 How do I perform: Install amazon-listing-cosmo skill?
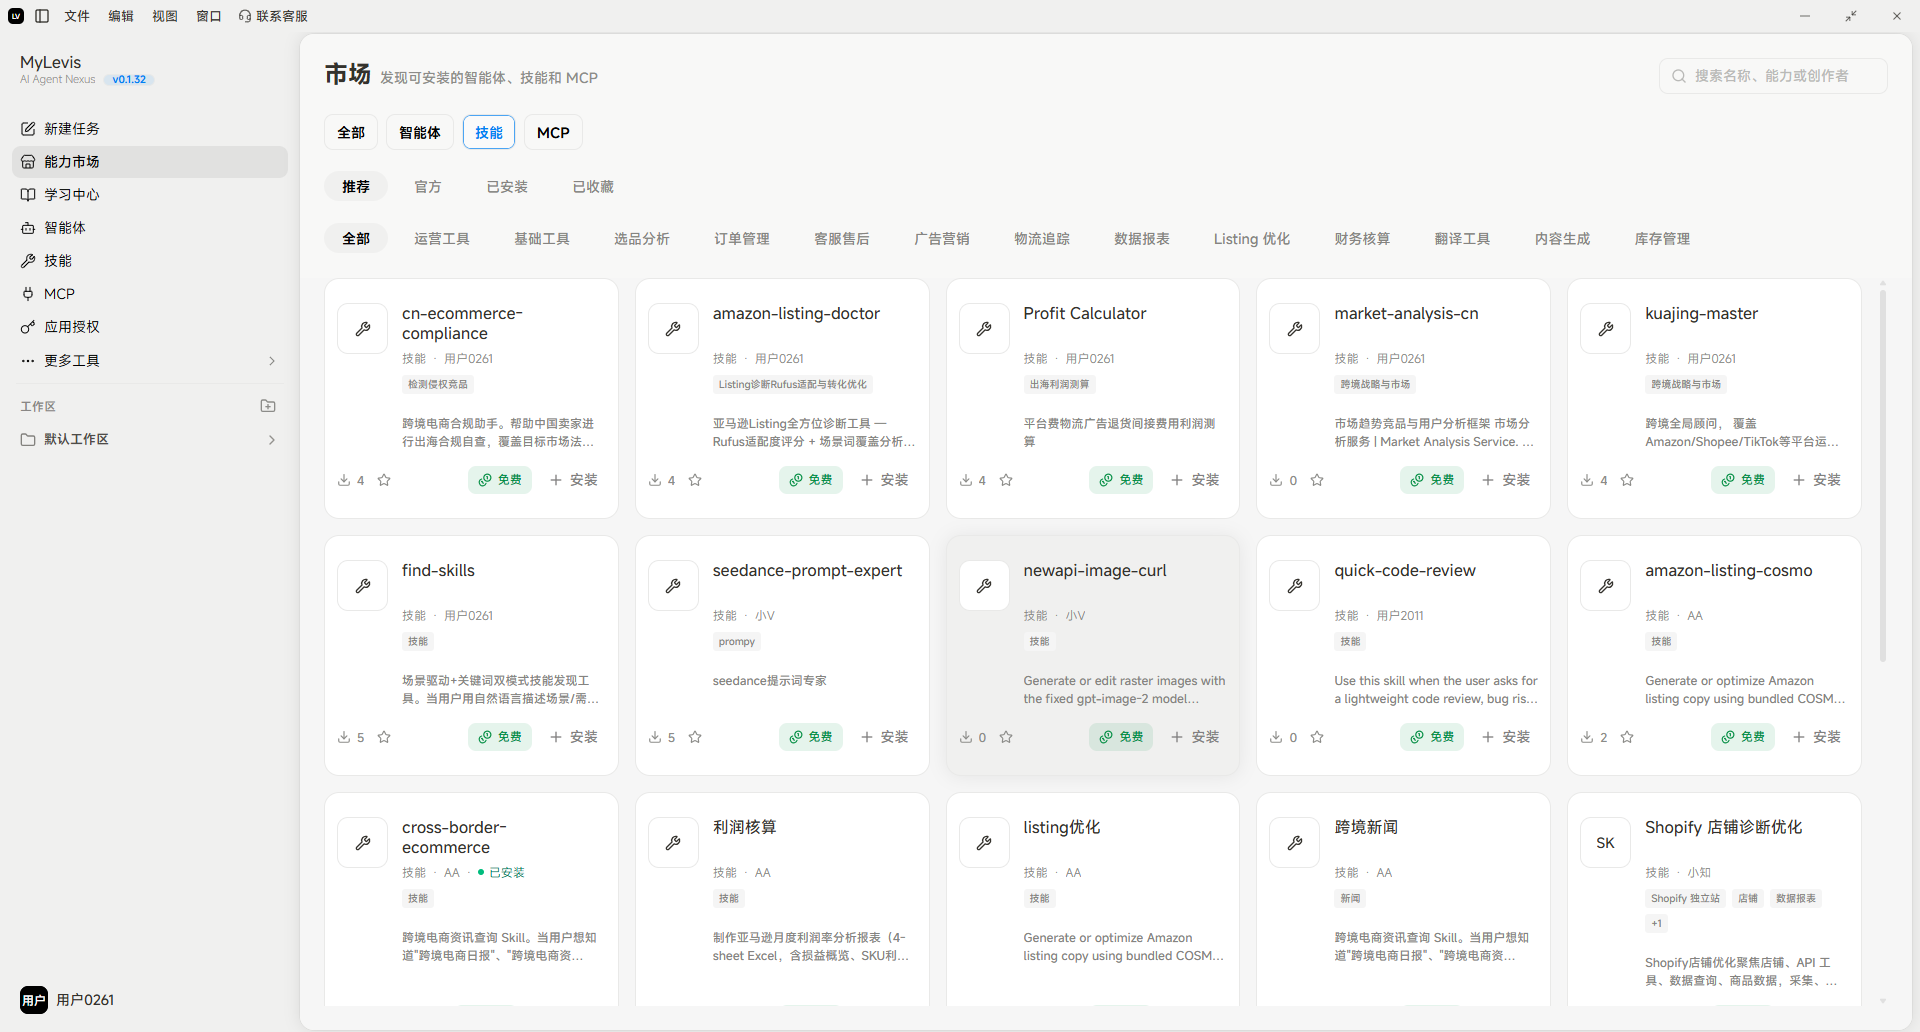click(x=1817, y=737)
